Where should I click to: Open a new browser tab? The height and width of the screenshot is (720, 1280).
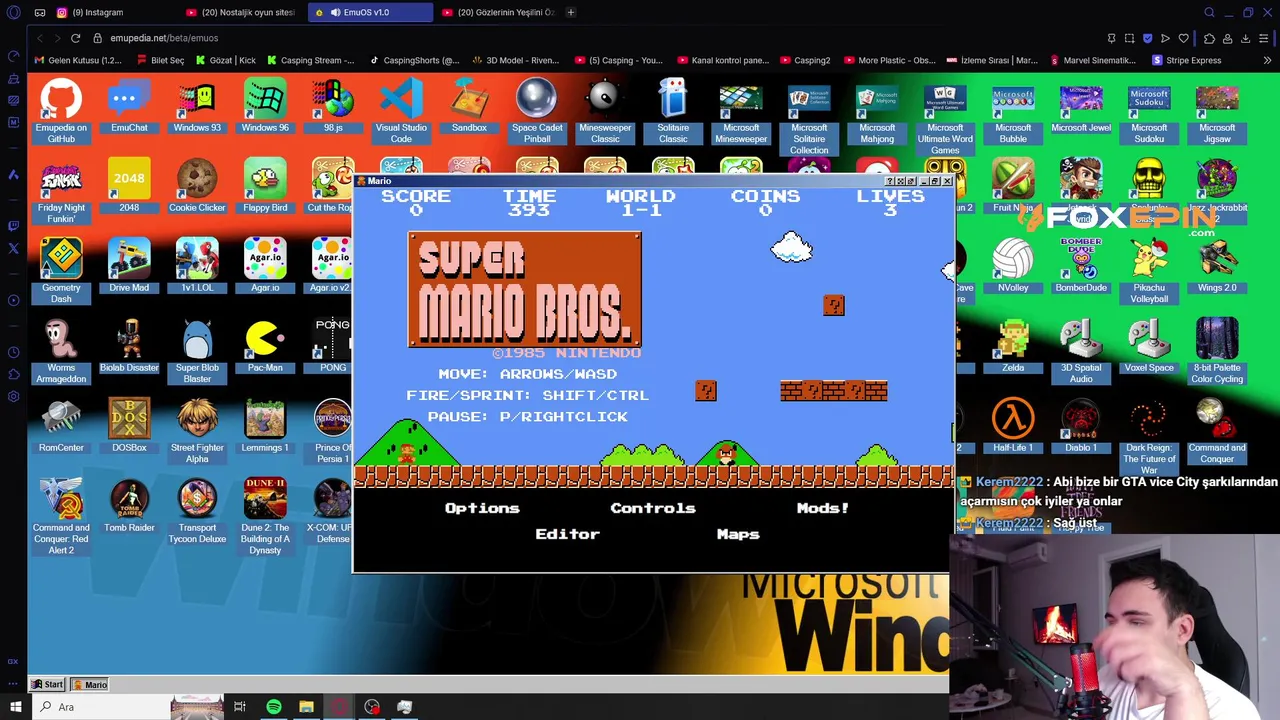pyautogui.click(x=570, y=12)
